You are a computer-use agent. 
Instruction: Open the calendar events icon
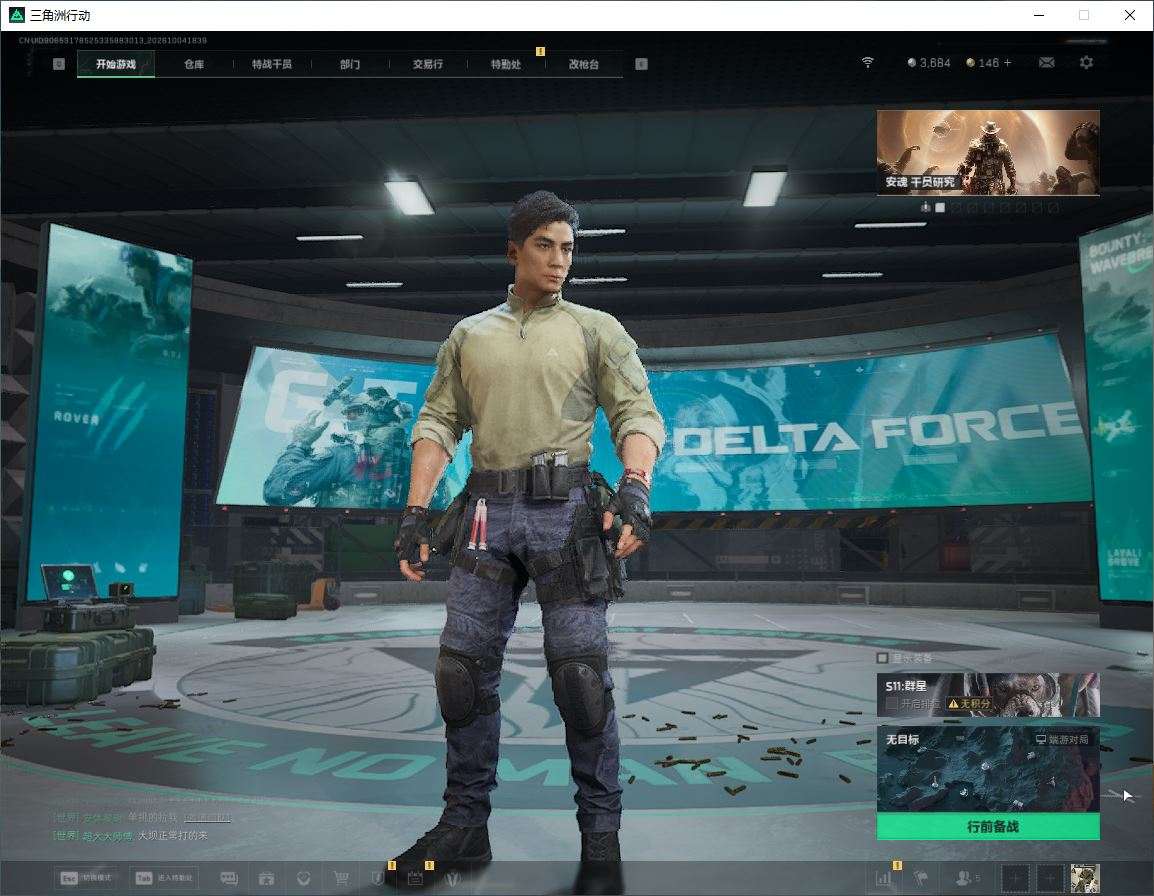(415, 878)
